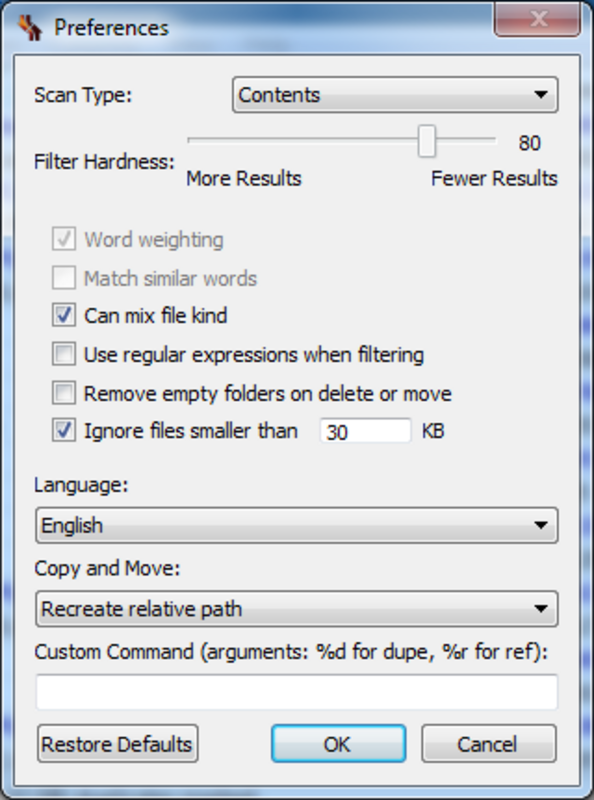Open the Language dropdown set to English

[296, 526]
